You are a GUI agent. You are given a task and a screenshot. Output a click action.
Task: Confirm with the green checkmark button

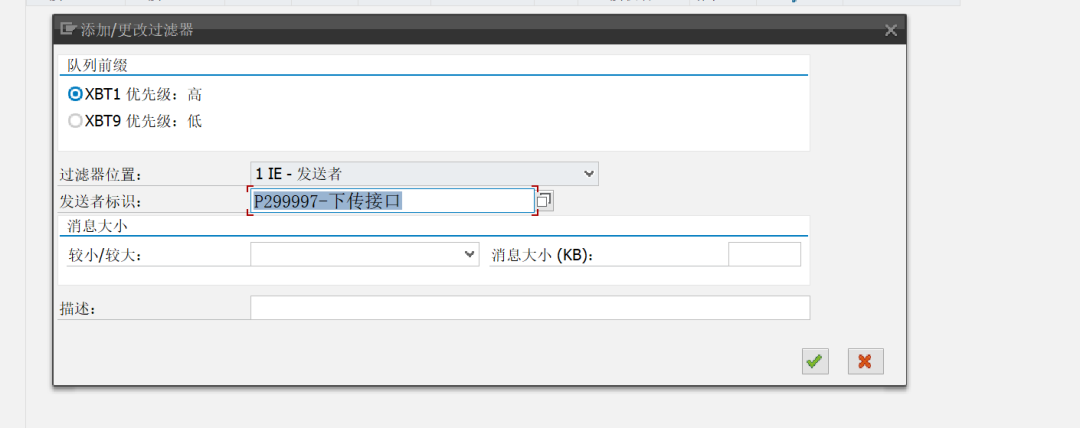[815, 361]
